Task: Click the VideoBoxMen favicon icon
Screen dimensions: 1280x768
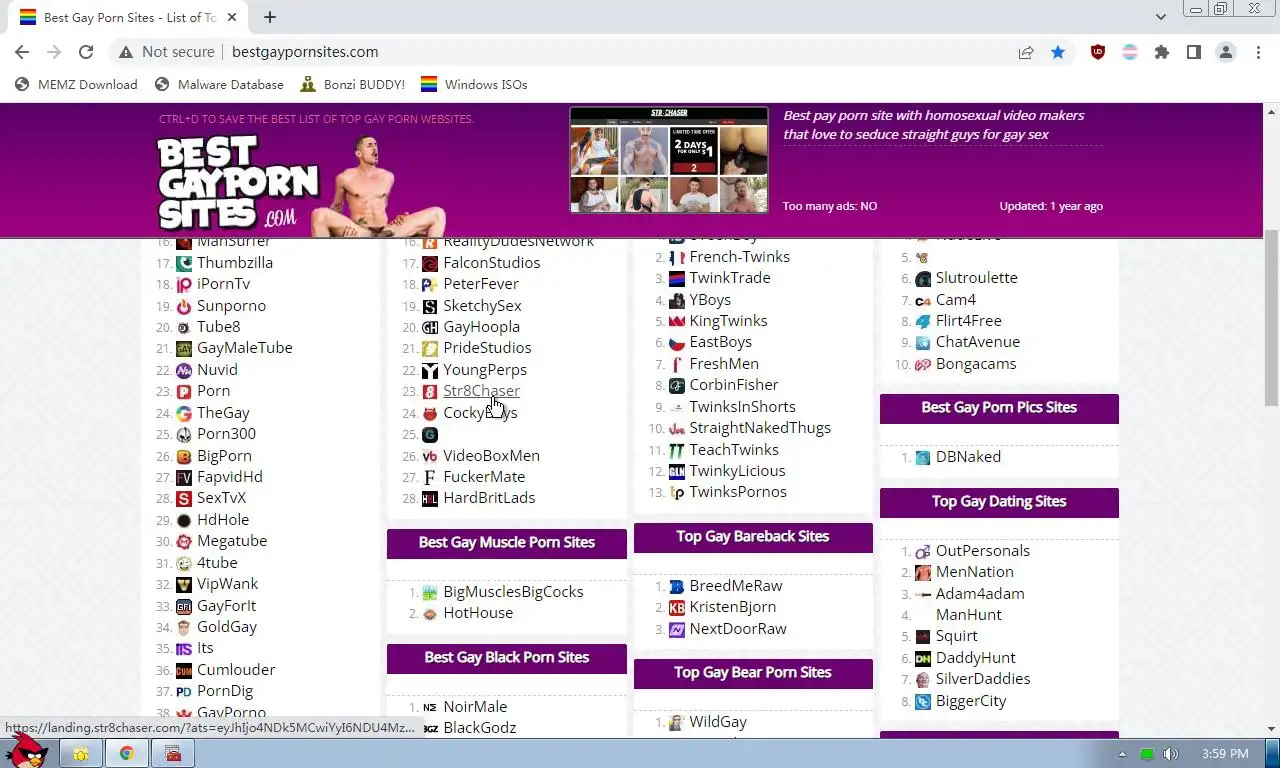Action: click(x=430, y=456)
